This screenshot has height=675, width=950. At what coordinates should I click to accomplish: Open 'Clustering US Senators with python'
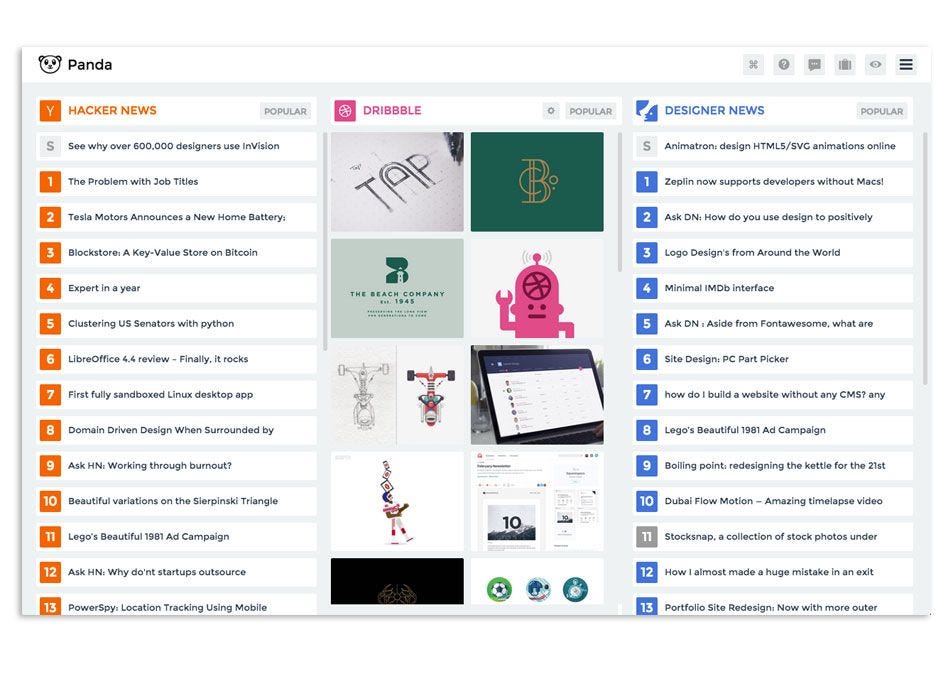176,324
